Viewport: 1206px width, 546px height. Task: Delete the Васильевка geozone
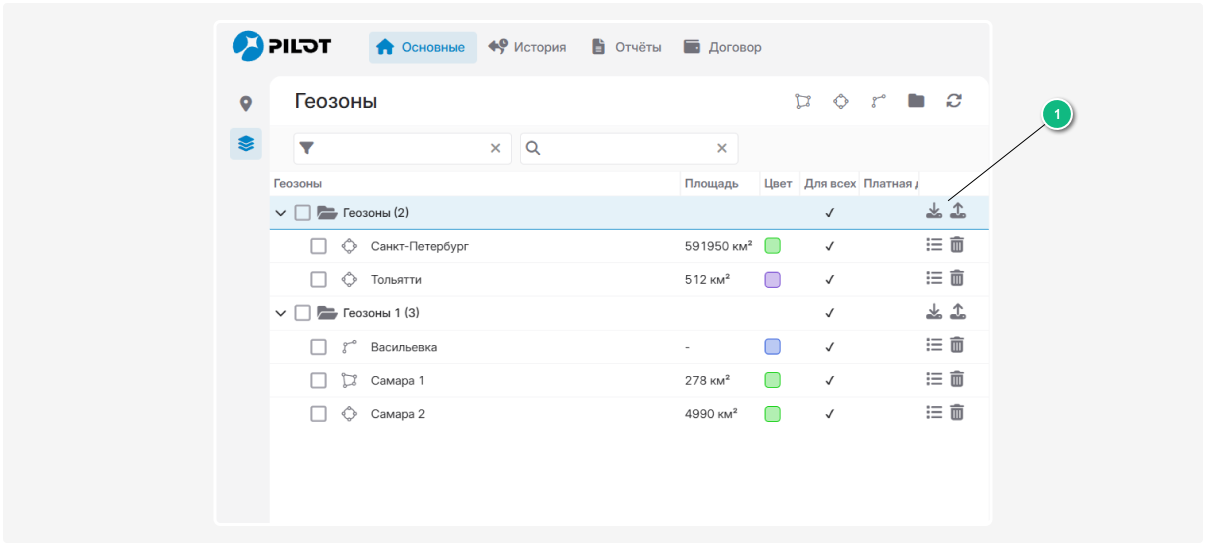[957, 345]
